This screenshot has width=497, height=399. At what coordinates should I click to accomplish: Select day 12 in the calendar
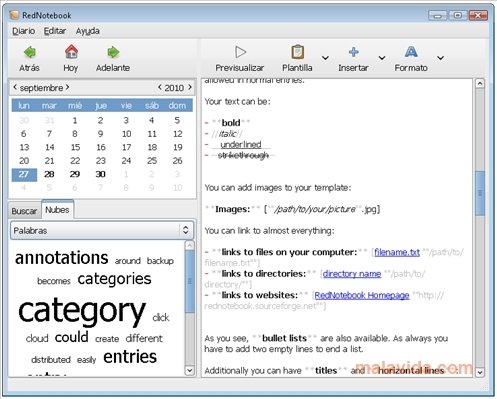(x=178, y=134)
